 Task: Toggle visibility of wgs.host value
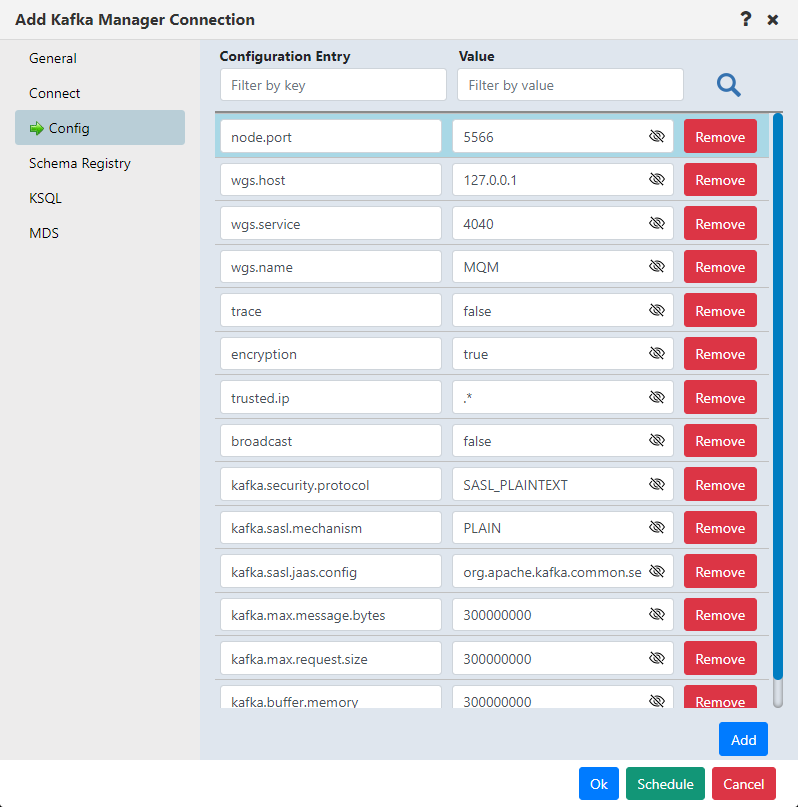point(657,180)
